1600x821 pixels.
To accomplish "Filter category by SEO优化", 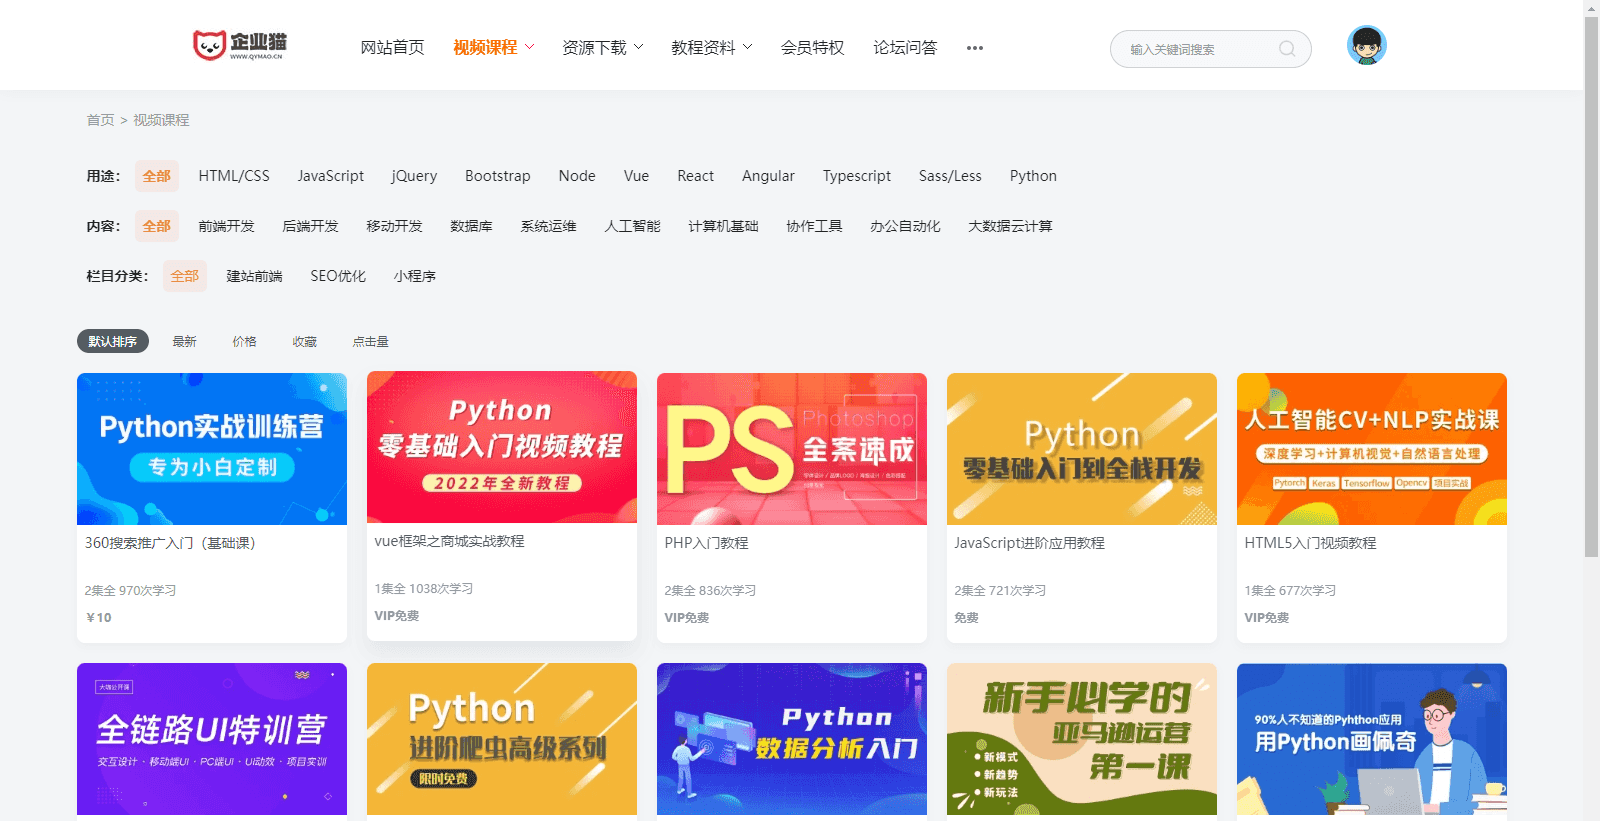I will tap(338, 276).
